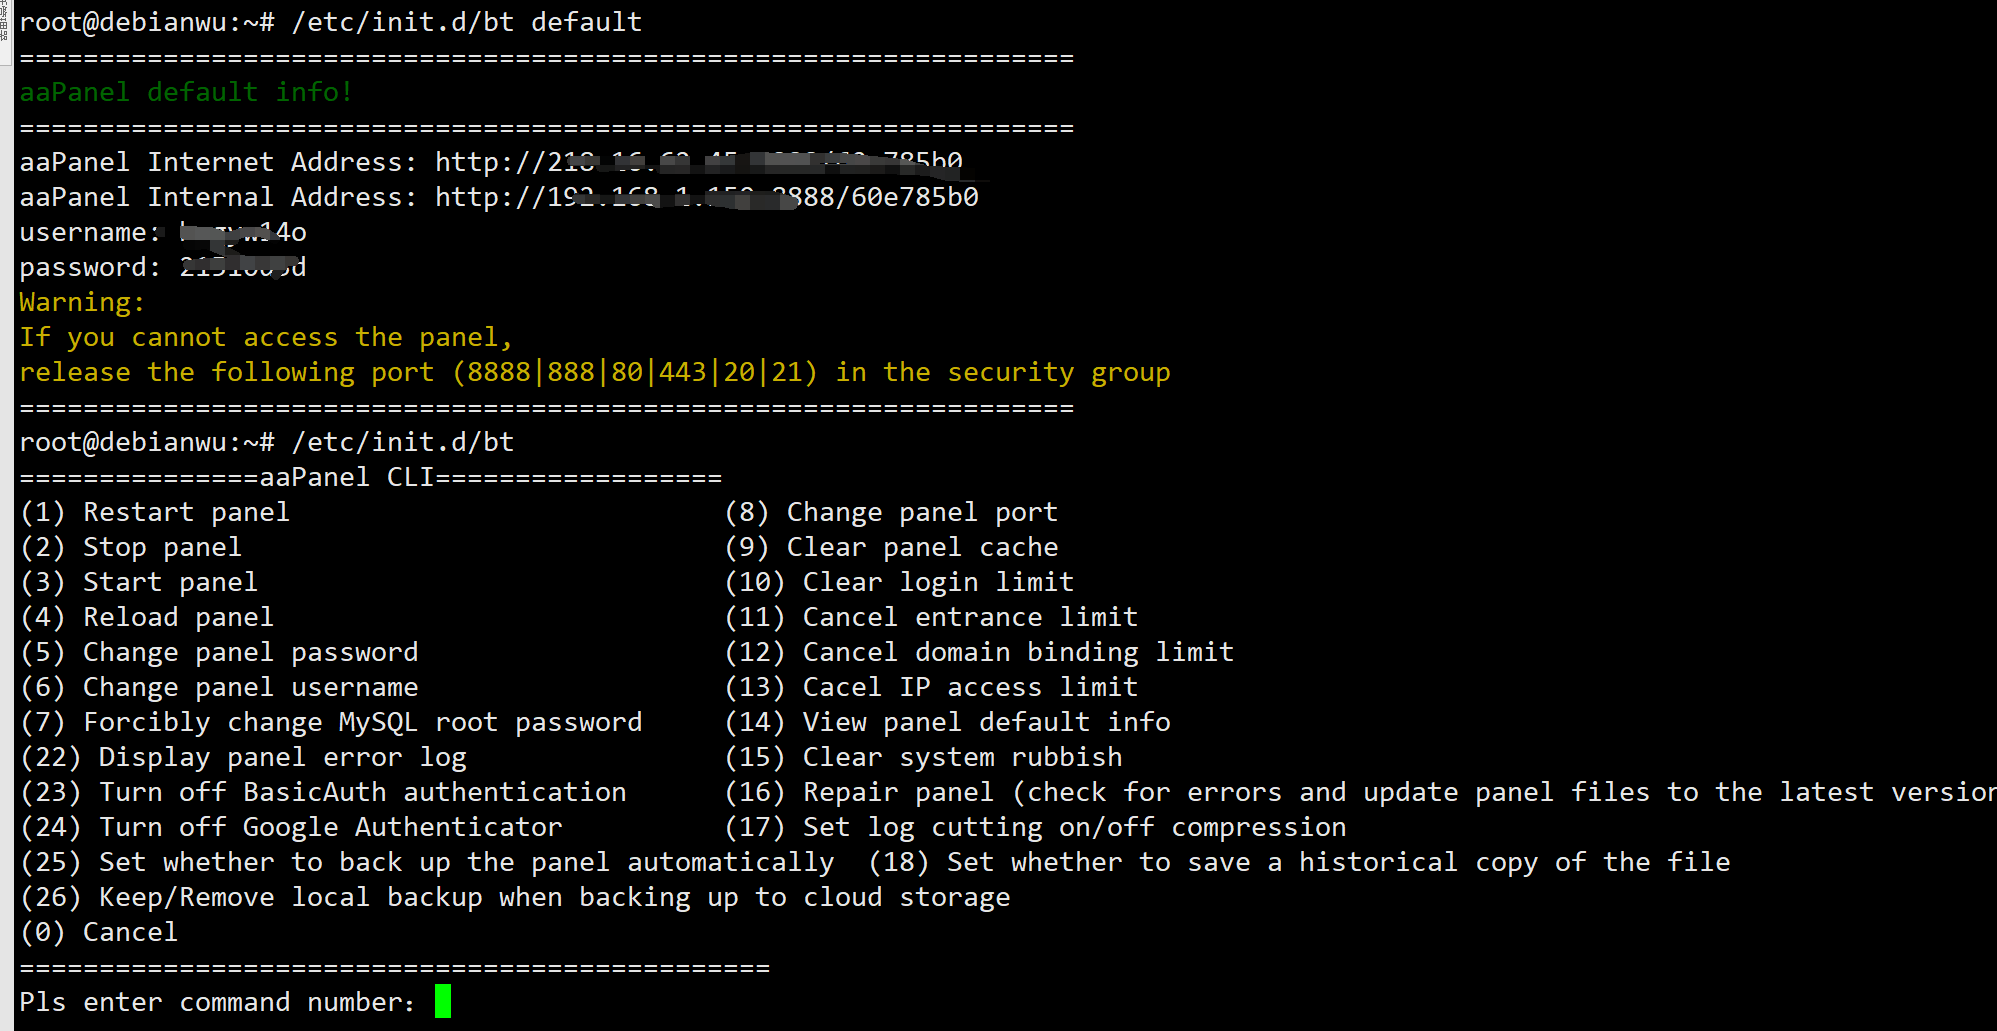The height and width of the screenshot is (1031, 1997).
Task: Click the aaPanel Internal Address URL
Action: (x=706, y=197)
